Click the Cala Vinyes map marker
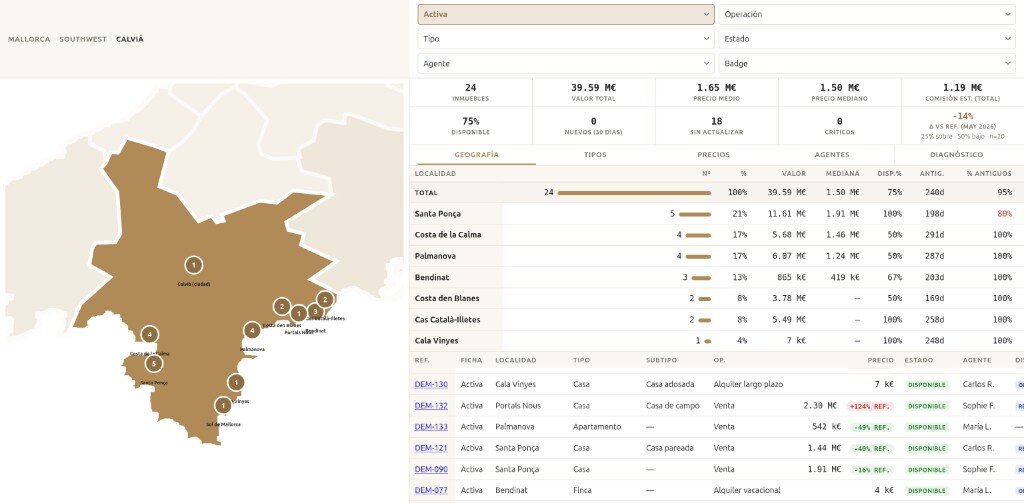This screenshot has width=1024, height=503. pyautogui.click(x=236, y=383)
